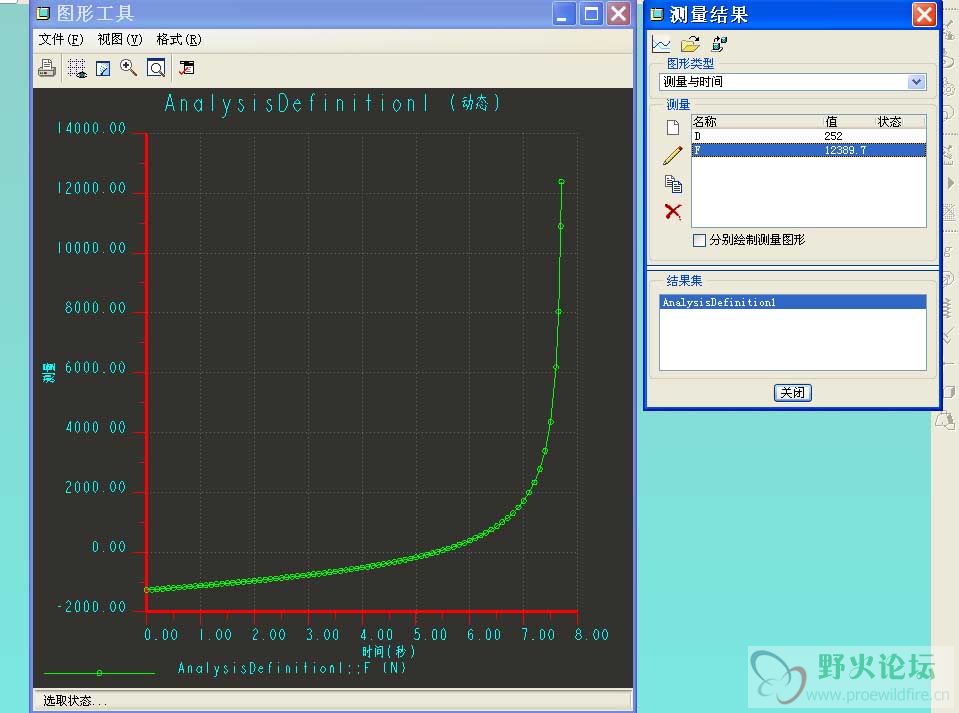Open the graph format settings icon
The height and width of the screenshot is (713, 959).
187,68
